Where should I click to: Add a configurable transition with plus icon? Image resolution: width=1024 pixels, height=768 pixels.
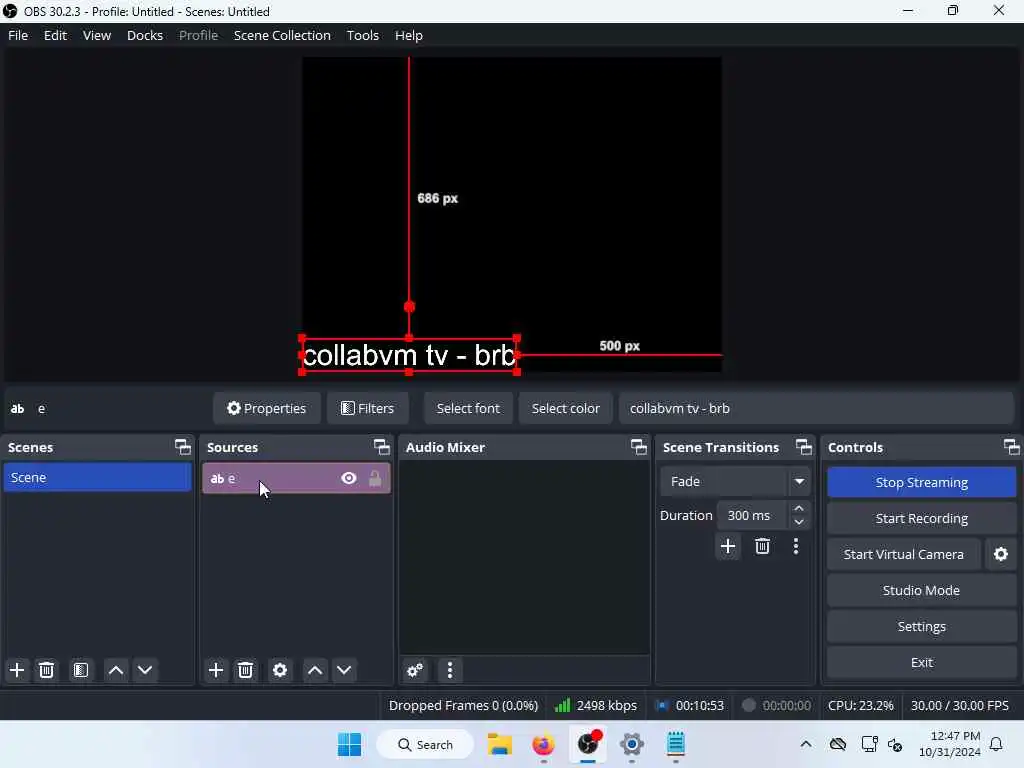point(728,546)
